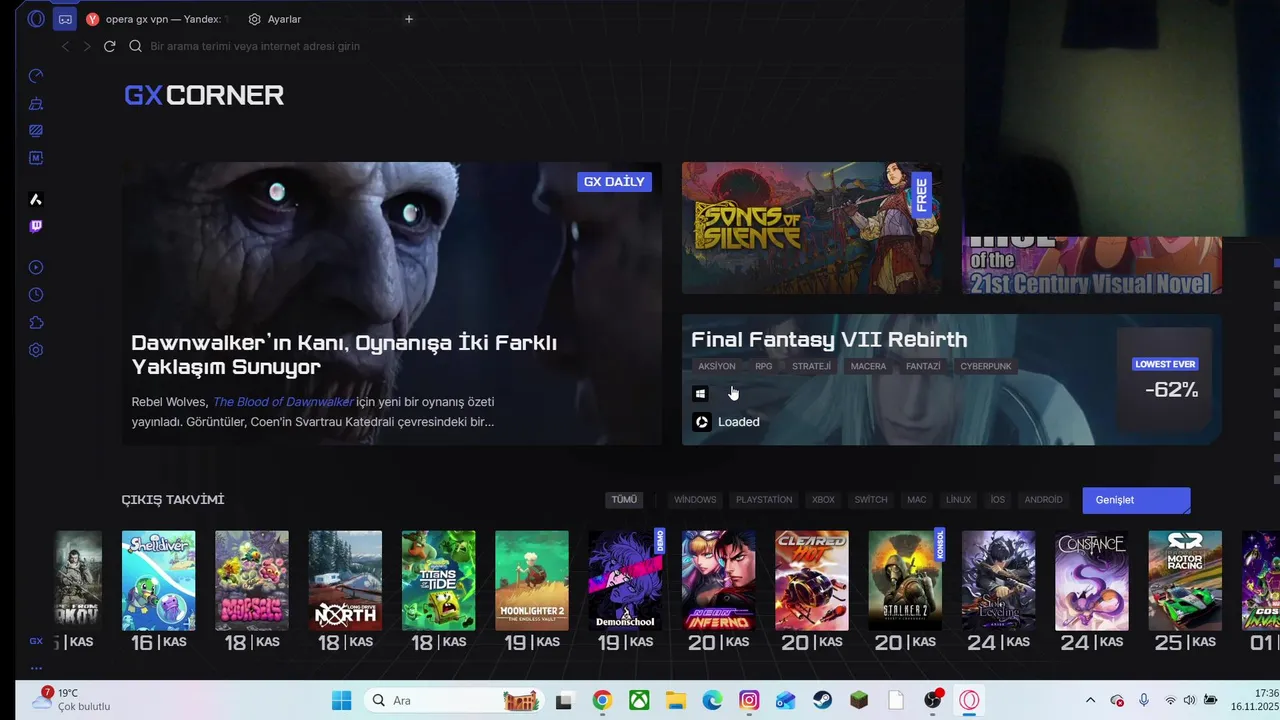Open Minecraft block icon in taskbar

point(859,700)
